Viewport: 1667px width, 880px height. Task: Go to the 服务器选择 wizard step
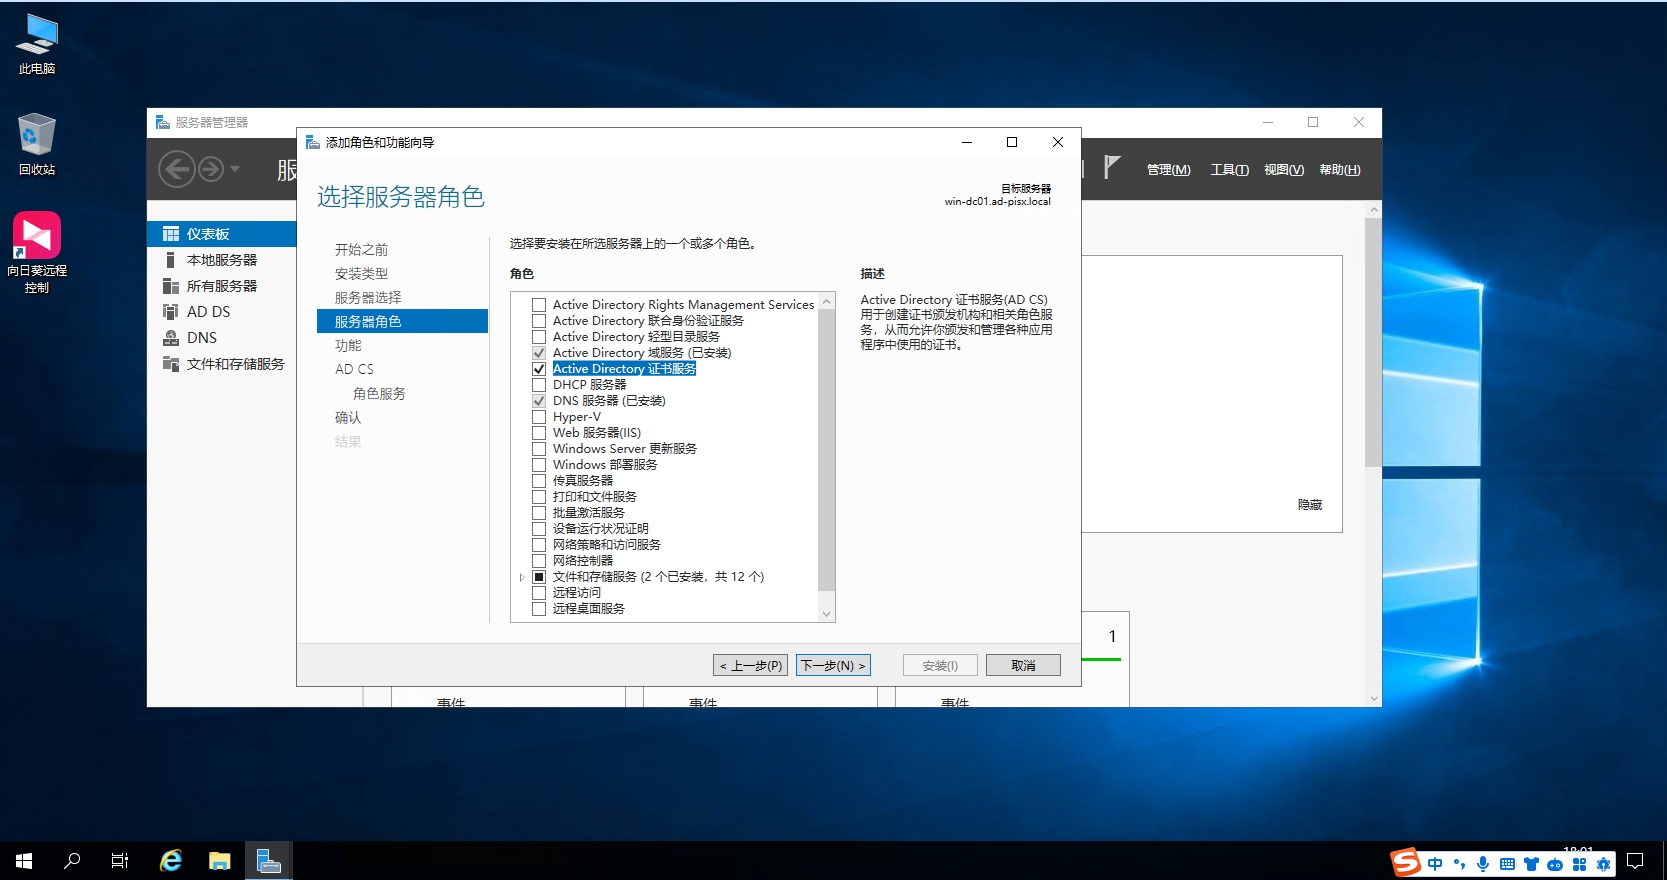[x=368, y=298]
